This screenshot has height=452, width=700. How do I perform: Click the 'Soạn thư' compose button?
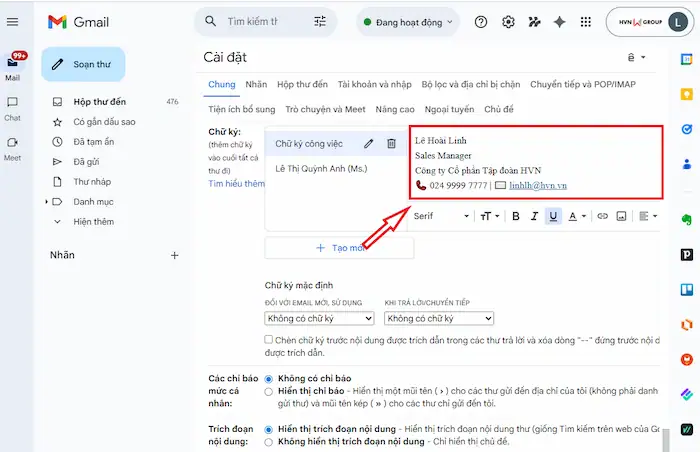[x=84, y=64]
